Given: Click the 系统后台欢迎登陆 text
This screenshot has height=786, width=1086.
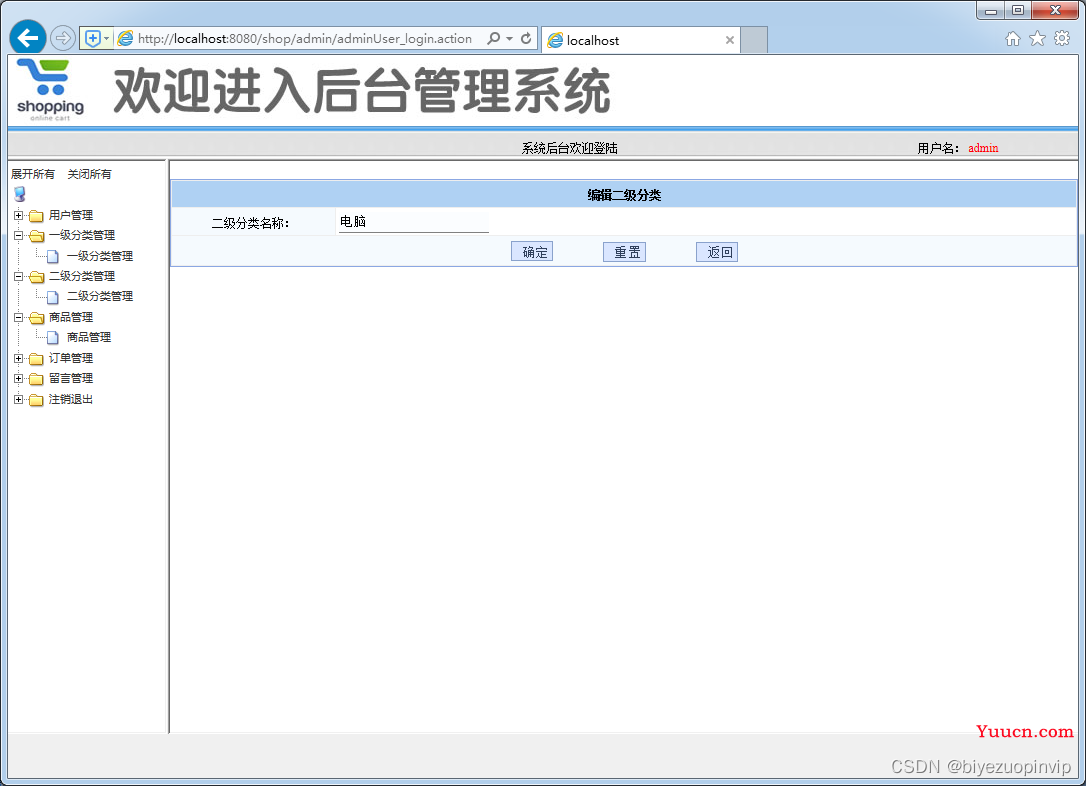Looking at the screenshot, I should [x=569, y=148].
